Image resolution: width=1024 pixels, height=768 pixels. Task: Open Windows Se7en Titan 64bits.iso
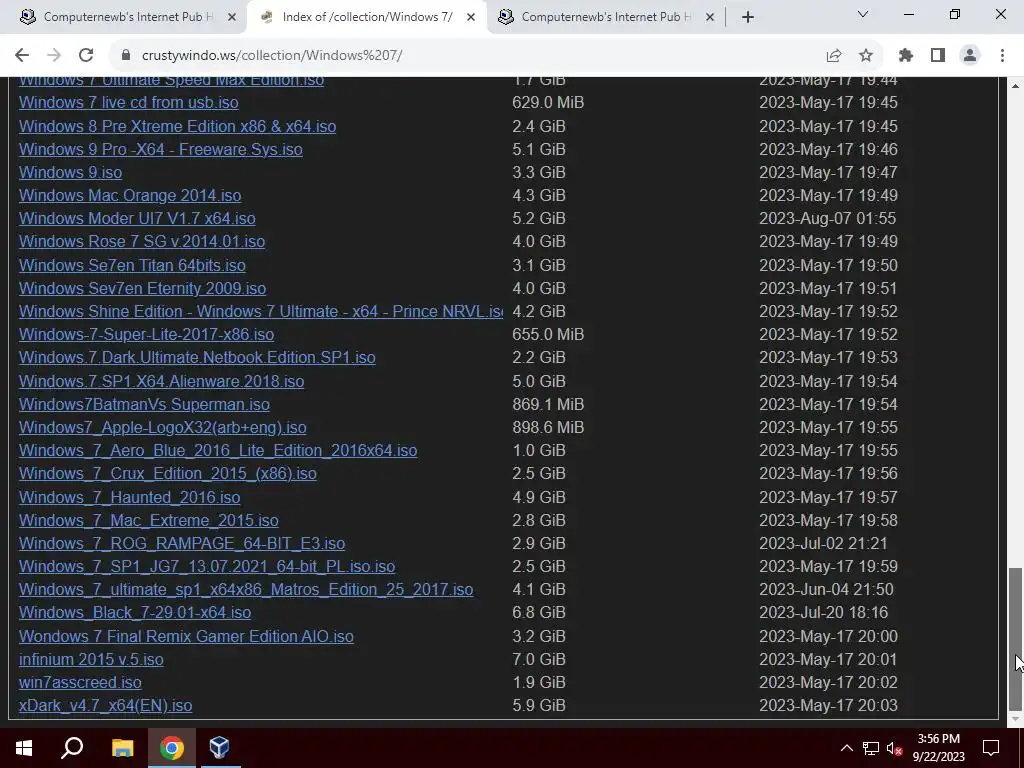click(x=132, y=265)
